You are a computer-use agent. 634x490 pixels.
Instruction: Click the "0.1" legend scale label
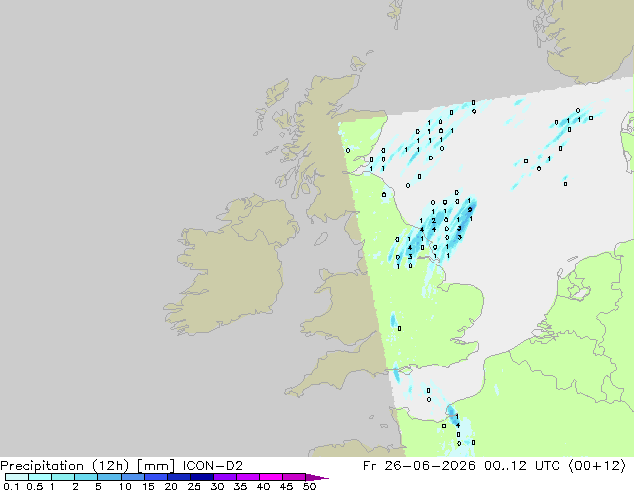(x=11, y=486)
